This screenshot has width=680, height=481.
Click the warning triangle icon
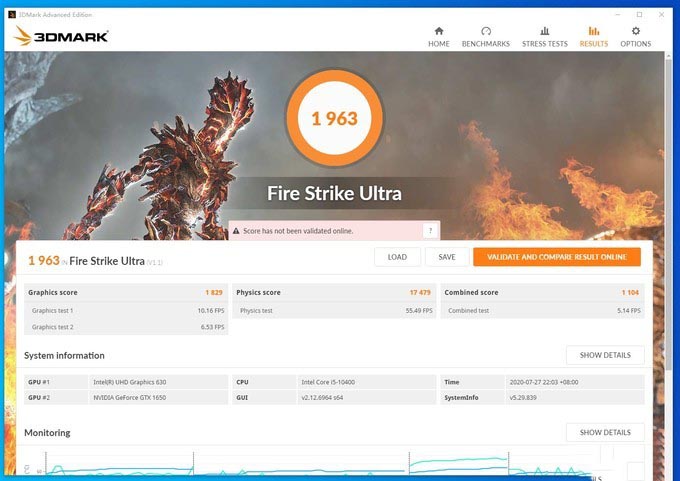click(236, 231)
